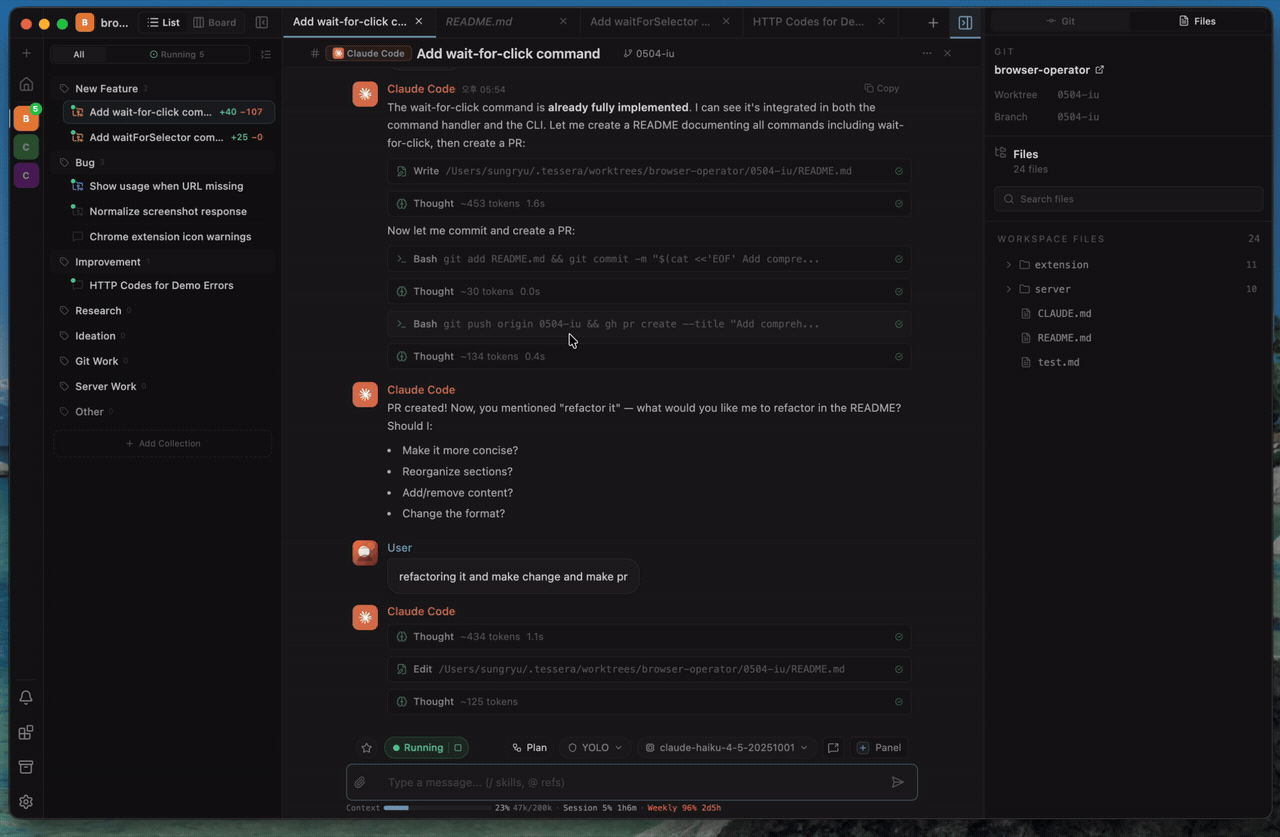Click the sort/filter icon beside Running 5

click(x=266, y=54)
